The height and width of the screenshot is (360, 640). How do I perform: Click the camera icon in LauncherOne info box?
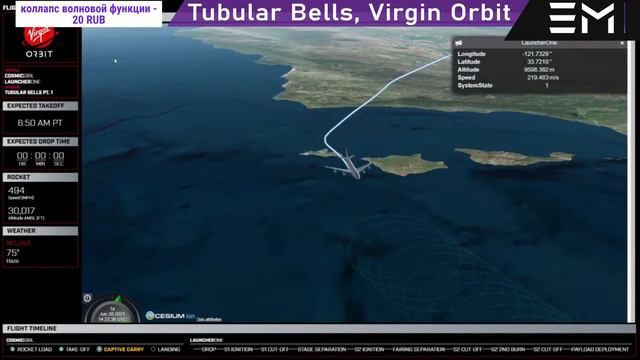[459, 43]
